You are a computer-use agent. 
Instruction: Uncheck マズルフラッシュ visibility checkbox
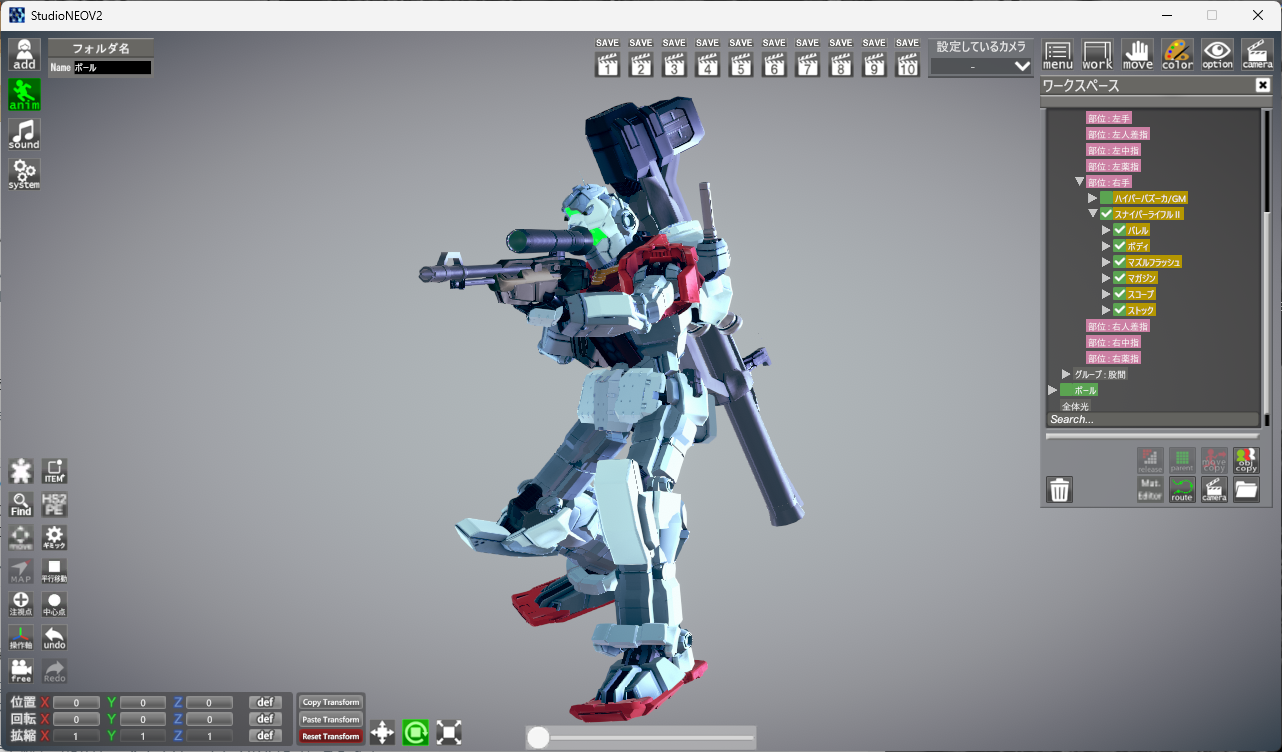point(1120,262)
